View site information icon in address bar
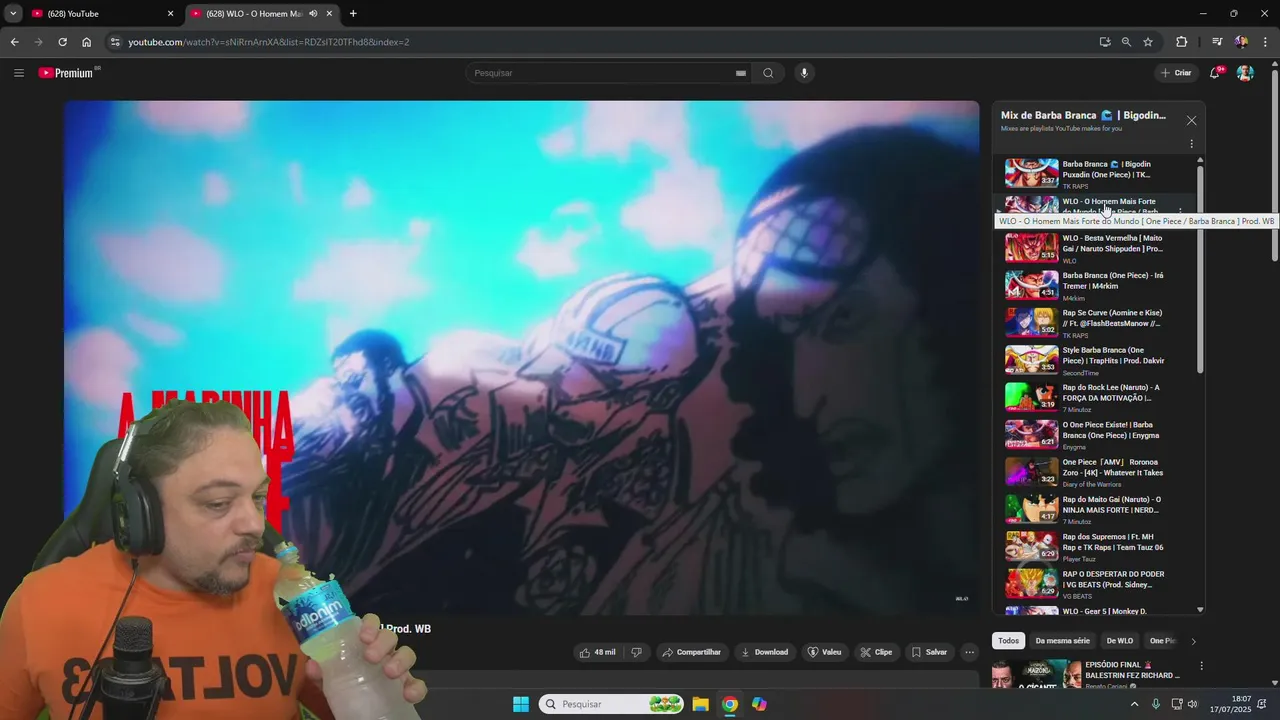This screenshot has width=1280, height=720. pyautogui.click(x=115, y=42)
